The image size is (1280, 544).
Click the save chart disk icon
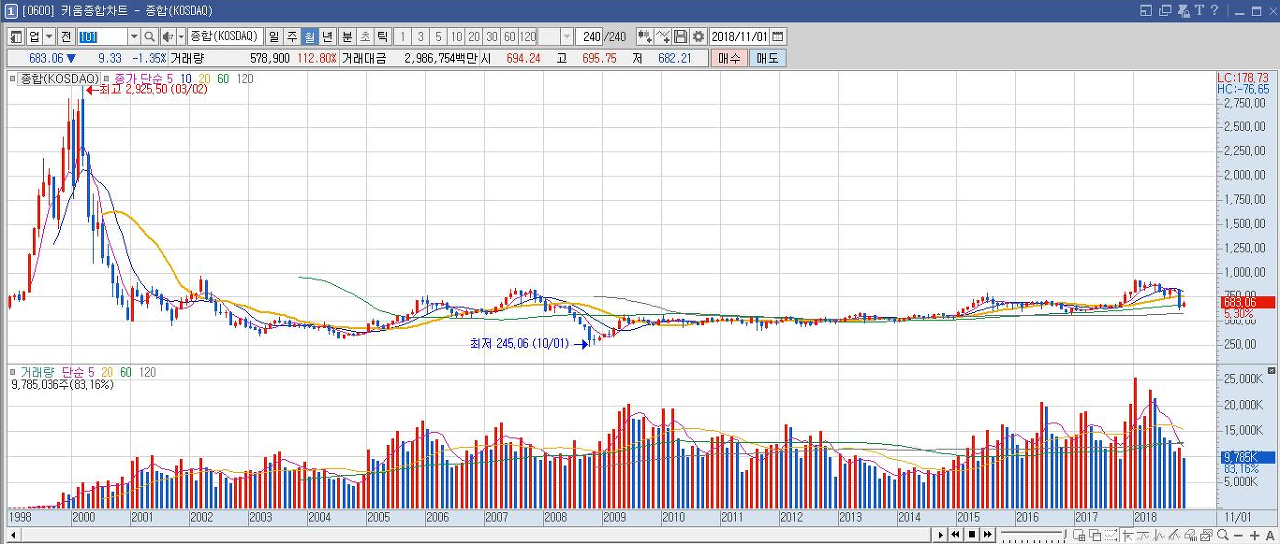click(x=680, y=37)
